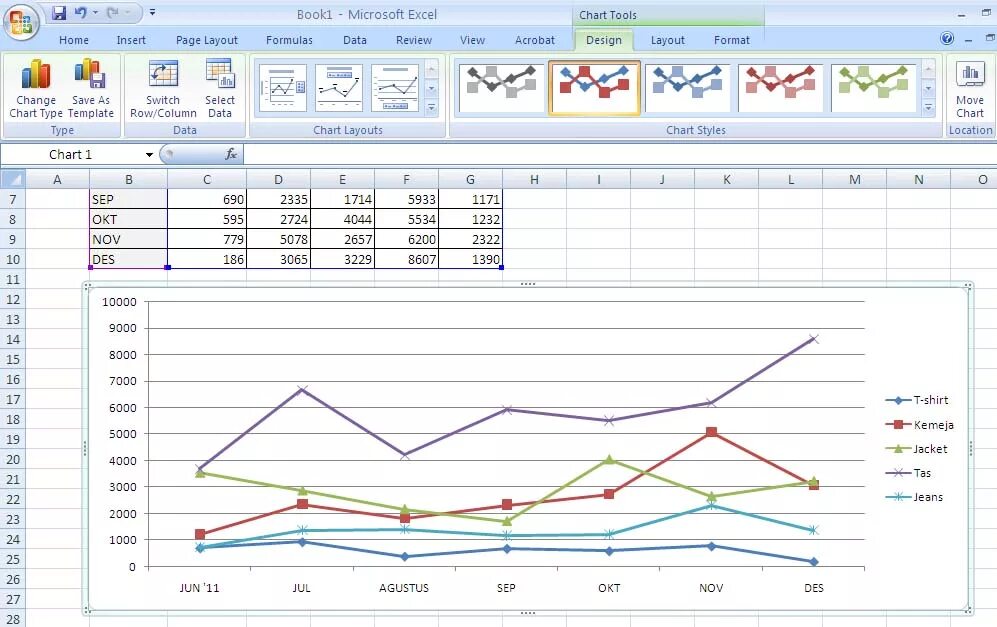The width and height of the screenshot is (997, 627).
Task: Click the Office button logo
Action: [21, 22]
